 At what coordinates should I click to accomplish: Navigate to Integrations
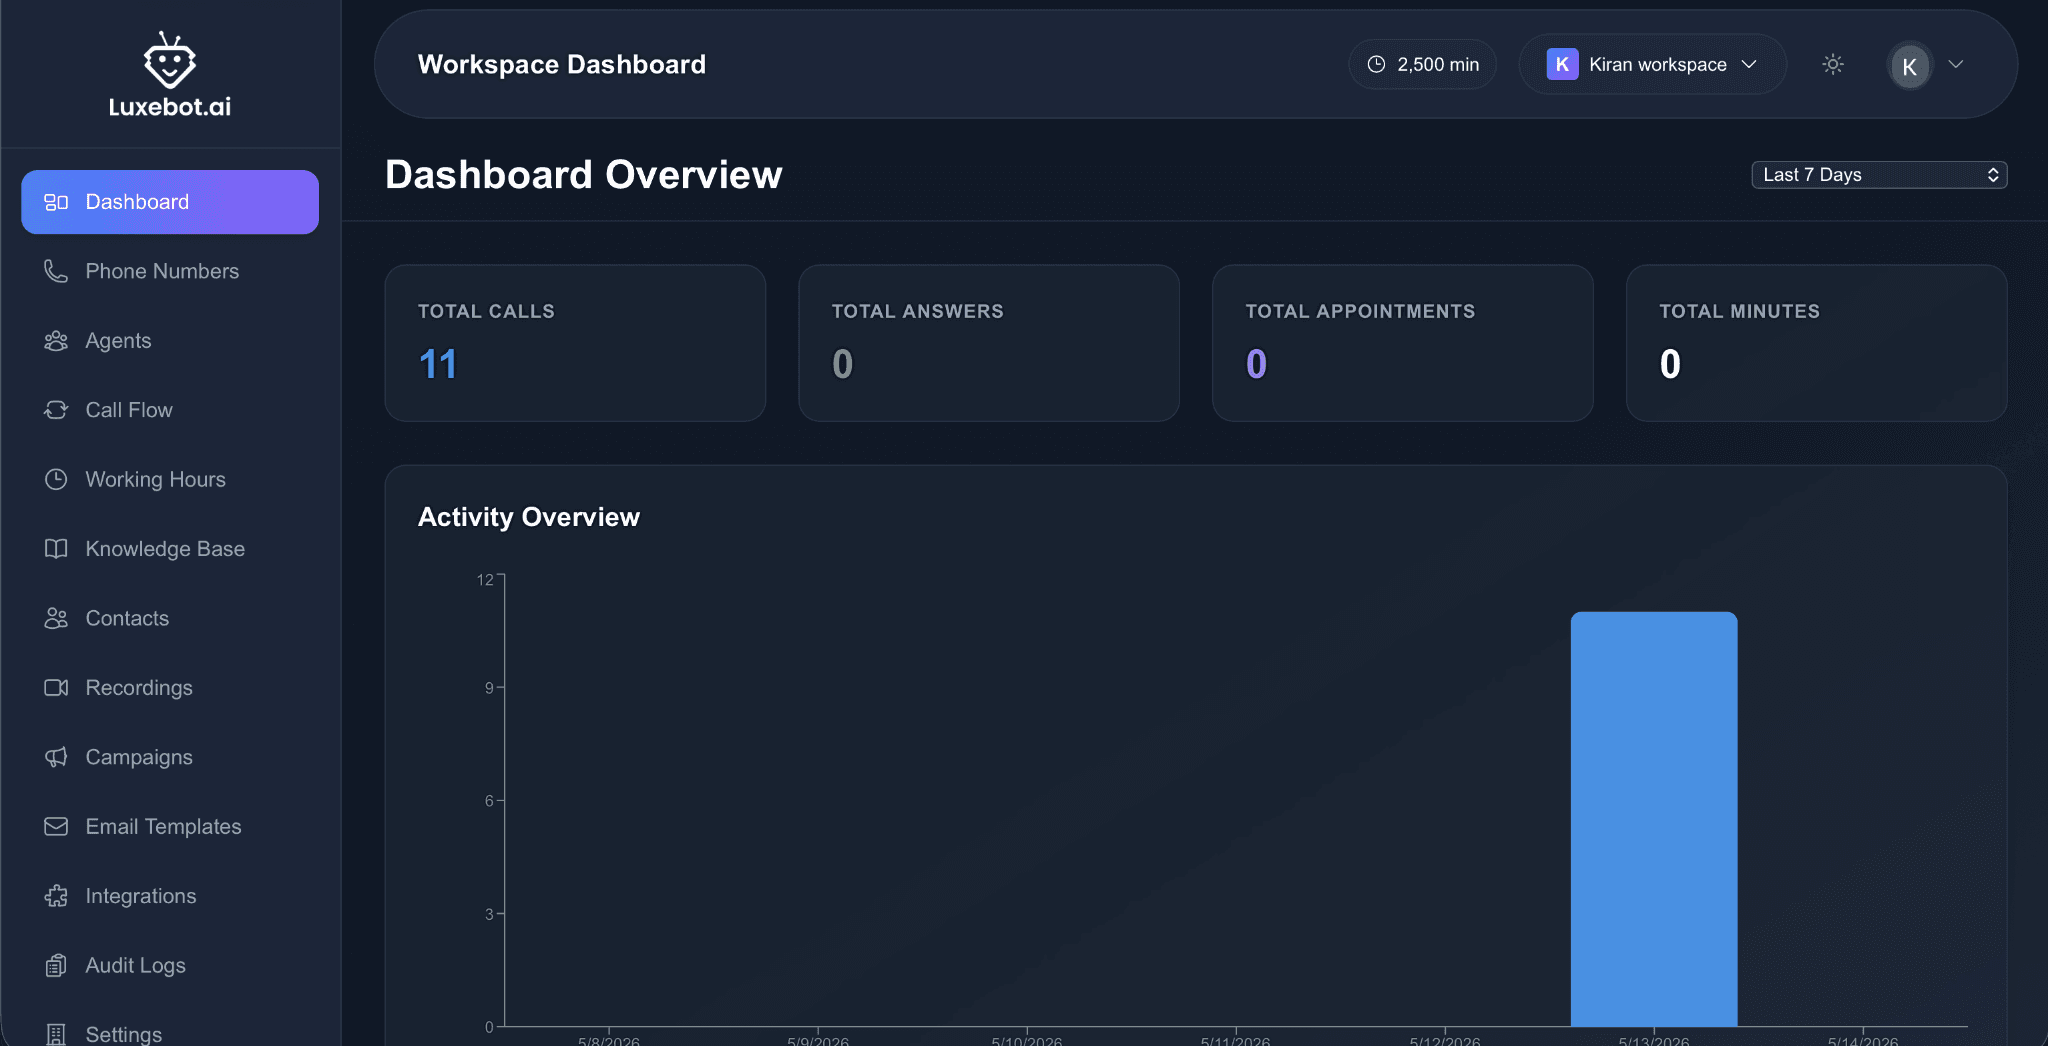click(x=170, y=896)
